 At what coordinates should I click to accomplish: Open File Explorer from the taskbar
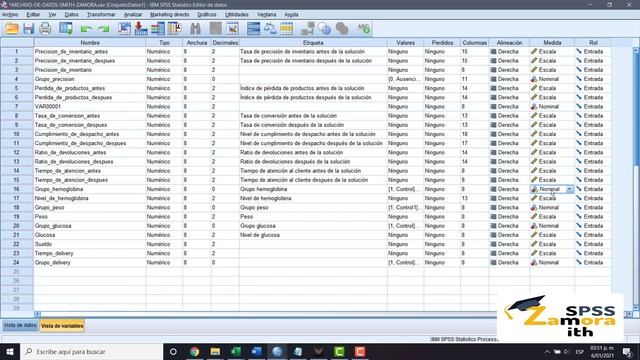point(215,351)
